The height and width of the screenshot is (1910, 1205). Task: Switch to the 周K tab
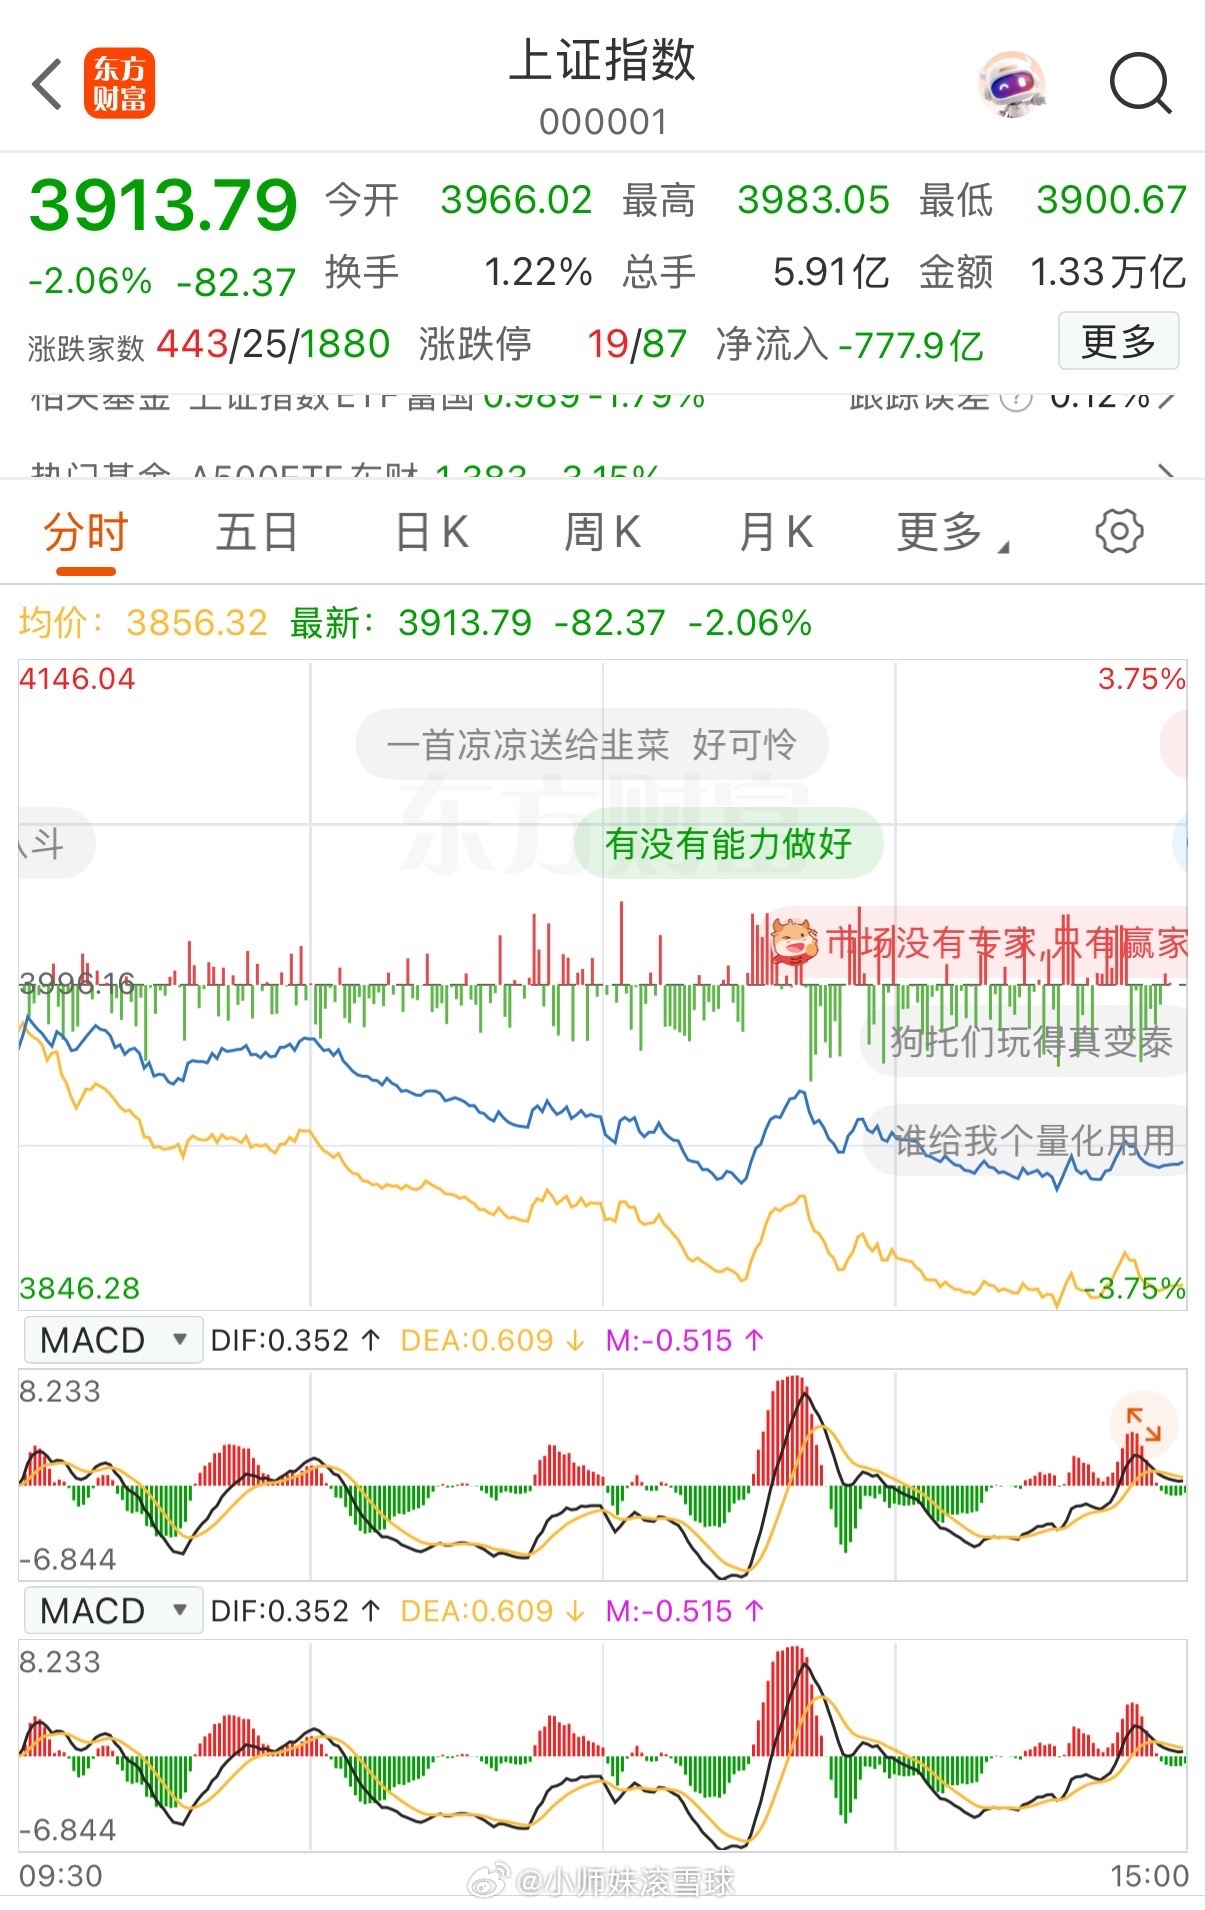602,532
